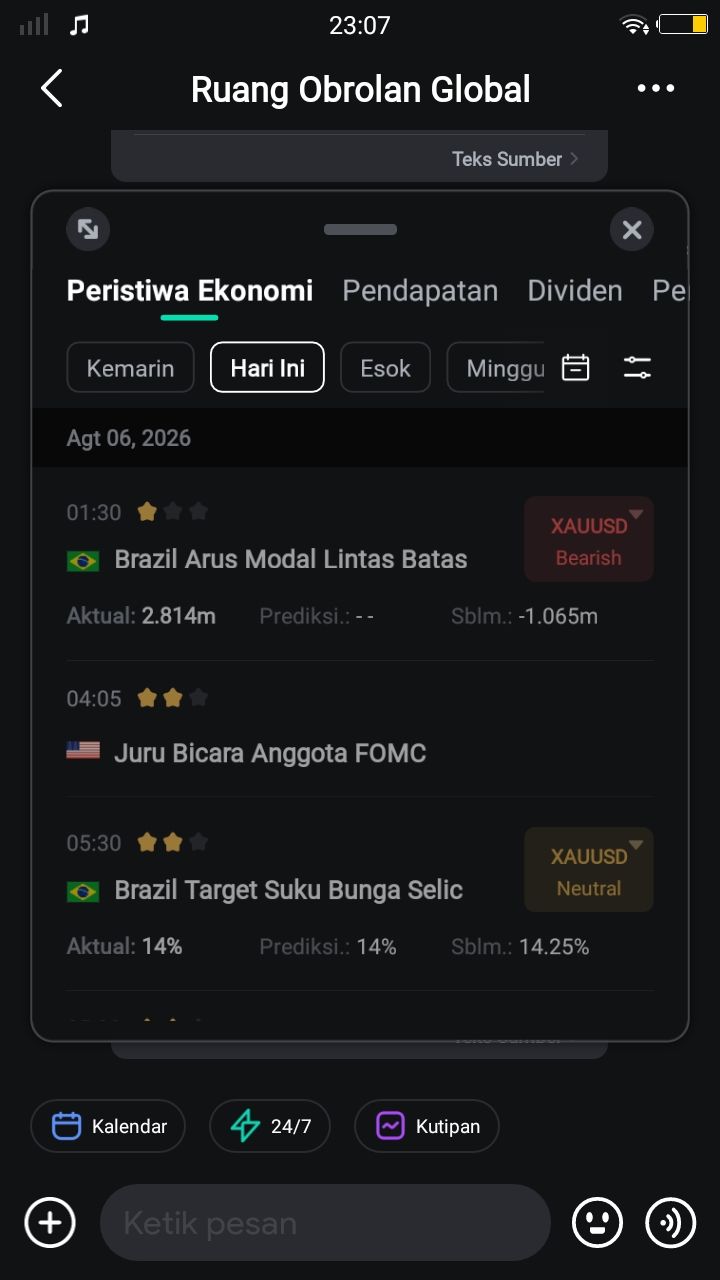Go back using the arrow icon
This screenshot has width=720, height=1280.
[51, 89]
